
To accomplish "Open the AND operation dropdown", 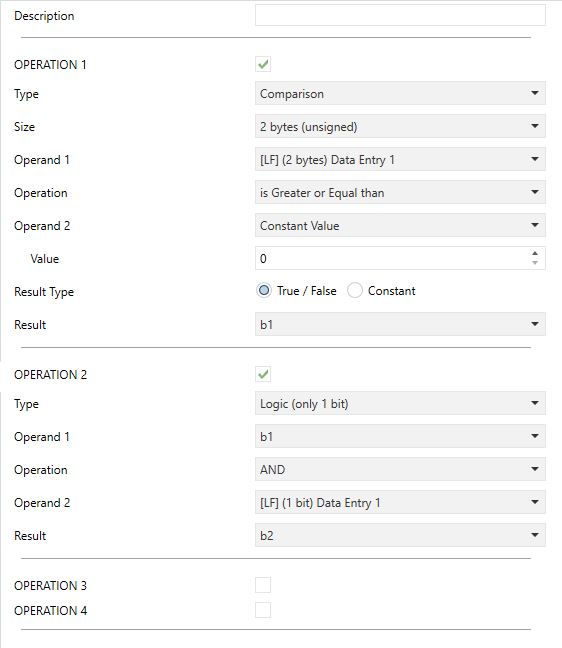I will click(x=400, y=469).
